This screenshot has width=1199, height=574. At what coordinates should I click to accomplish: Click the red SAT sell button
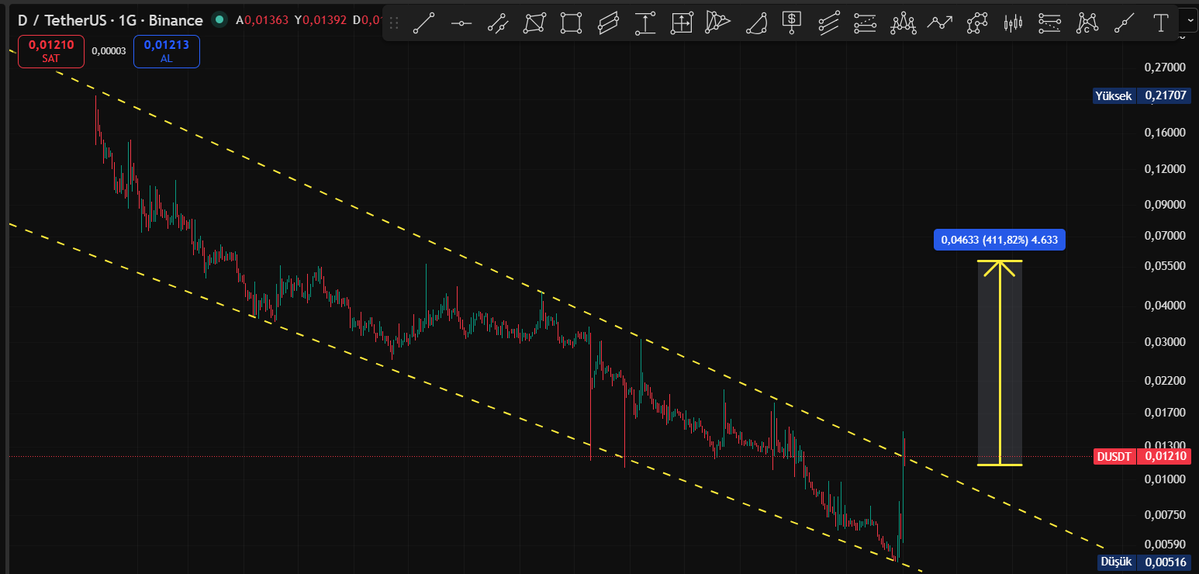point(51,53)
